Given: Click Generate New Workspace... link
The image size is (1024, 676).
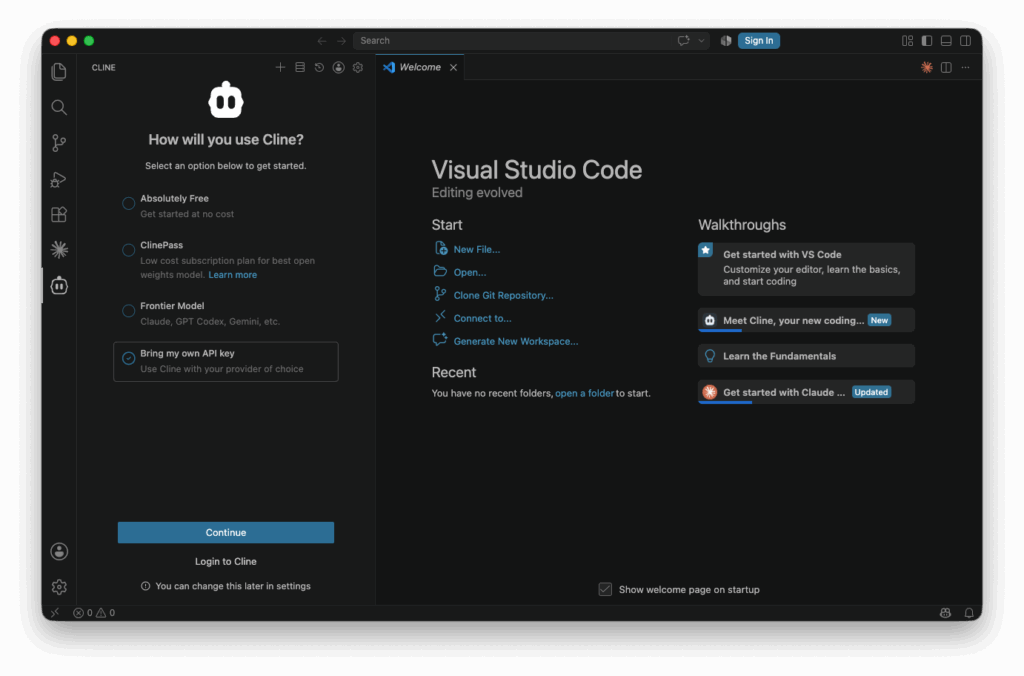Looking at the screenshot, I should pos(516,341).
